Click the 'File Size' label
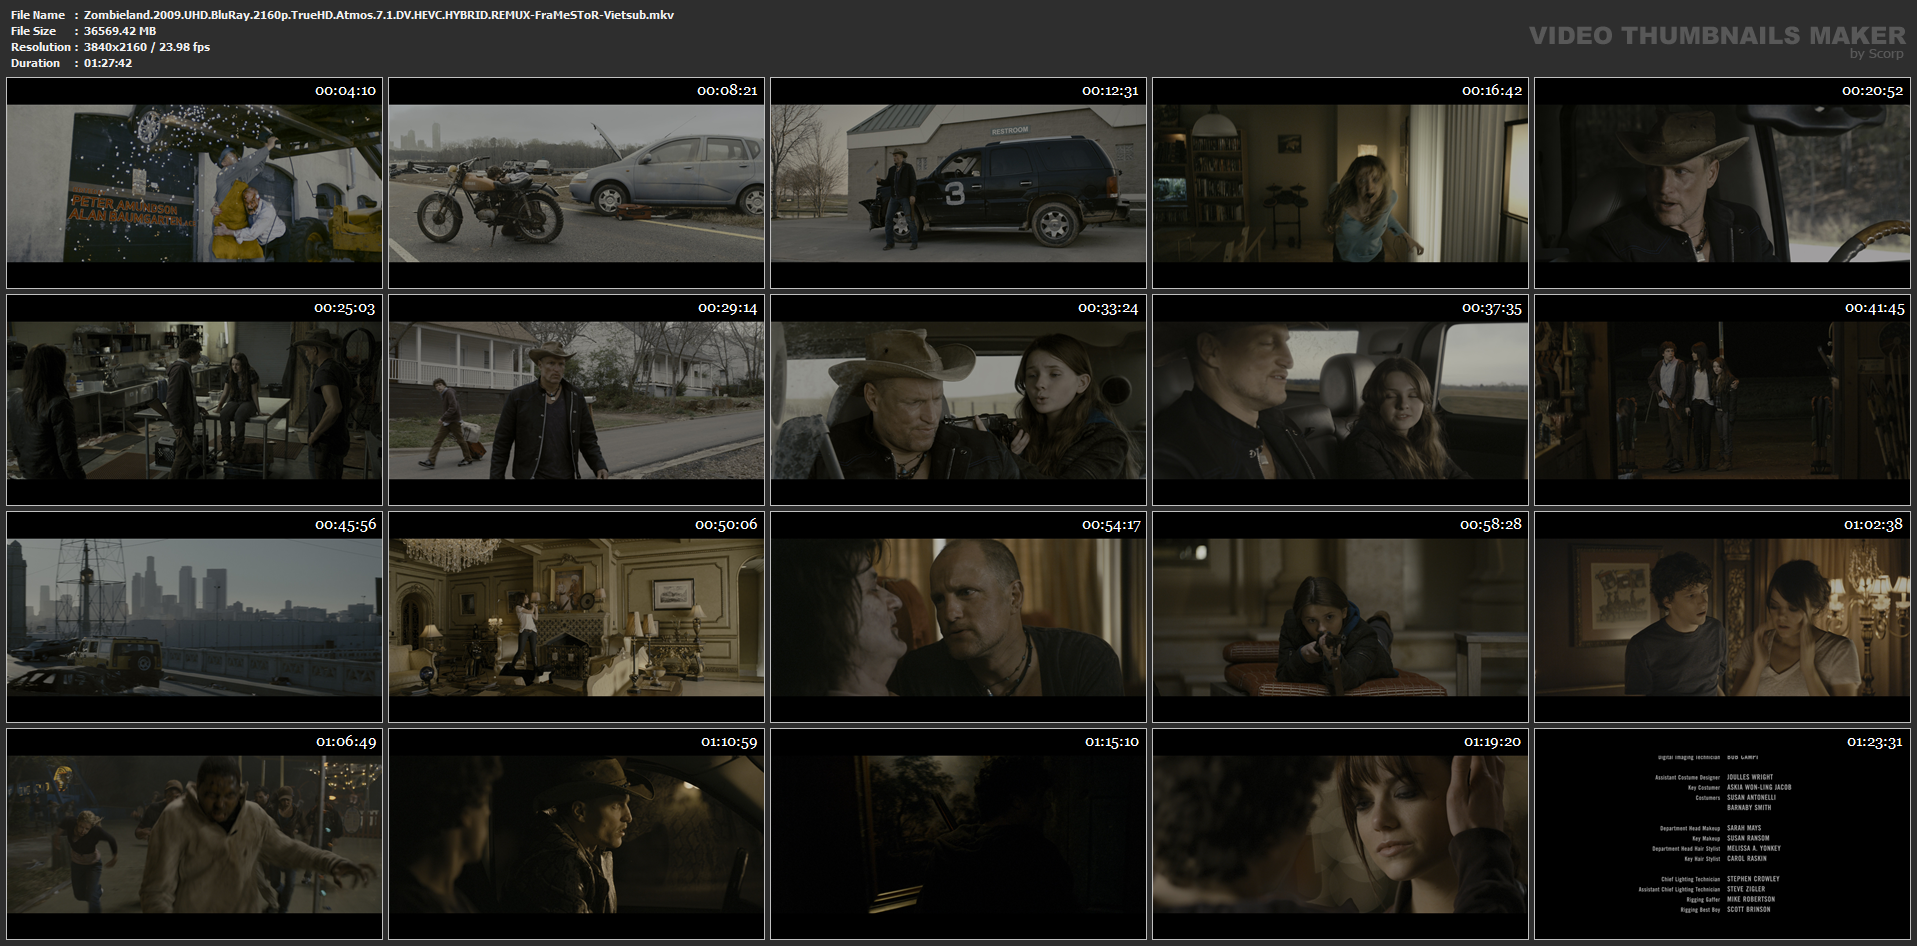Screen dimensions: 1917x946 (x=34, y=31)
